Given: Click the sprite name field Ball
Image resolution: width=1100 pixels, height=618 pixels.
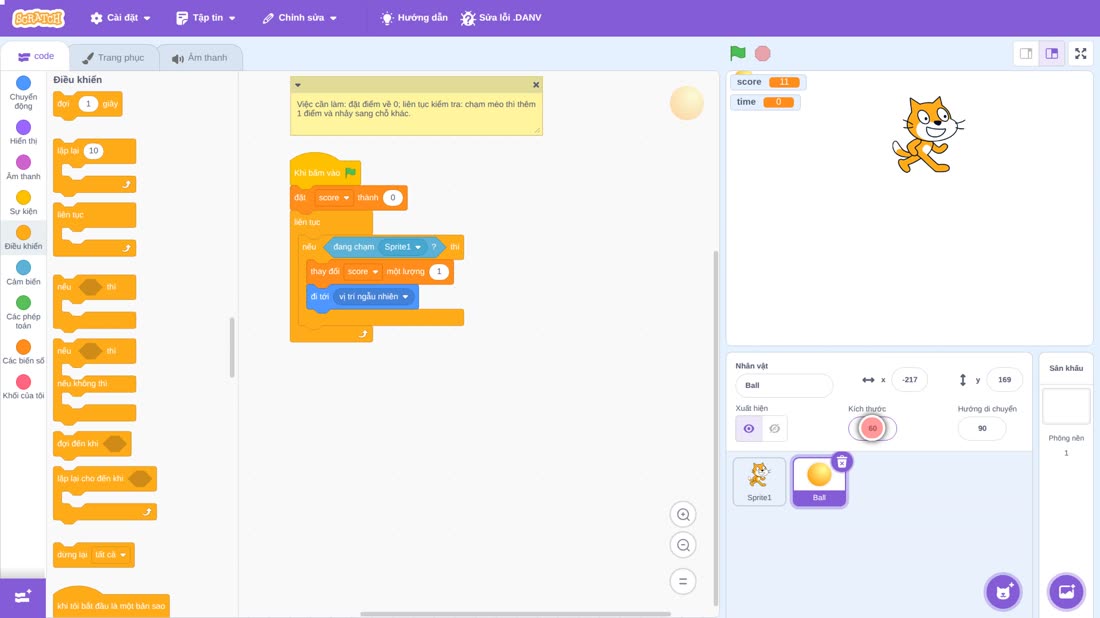Looking at the screenshot, I should [784, 385].
